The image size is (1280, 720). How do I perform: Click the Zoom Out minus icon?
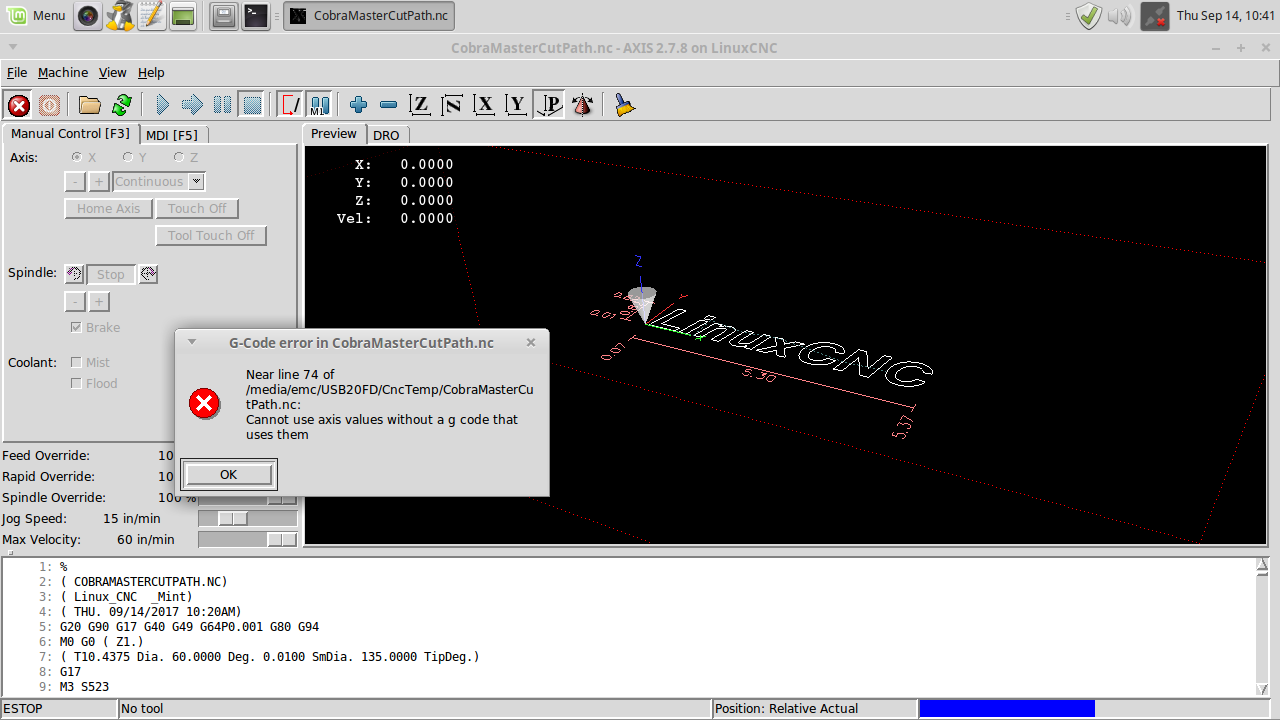click(x=389, y=105)
